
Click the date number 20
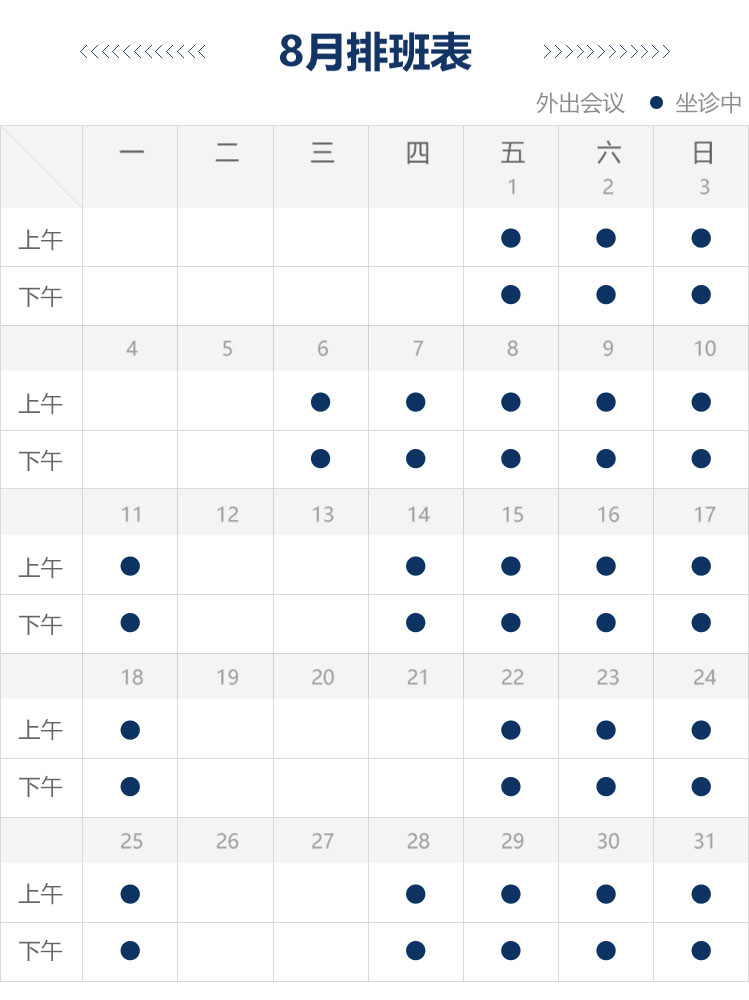(323, 677)
